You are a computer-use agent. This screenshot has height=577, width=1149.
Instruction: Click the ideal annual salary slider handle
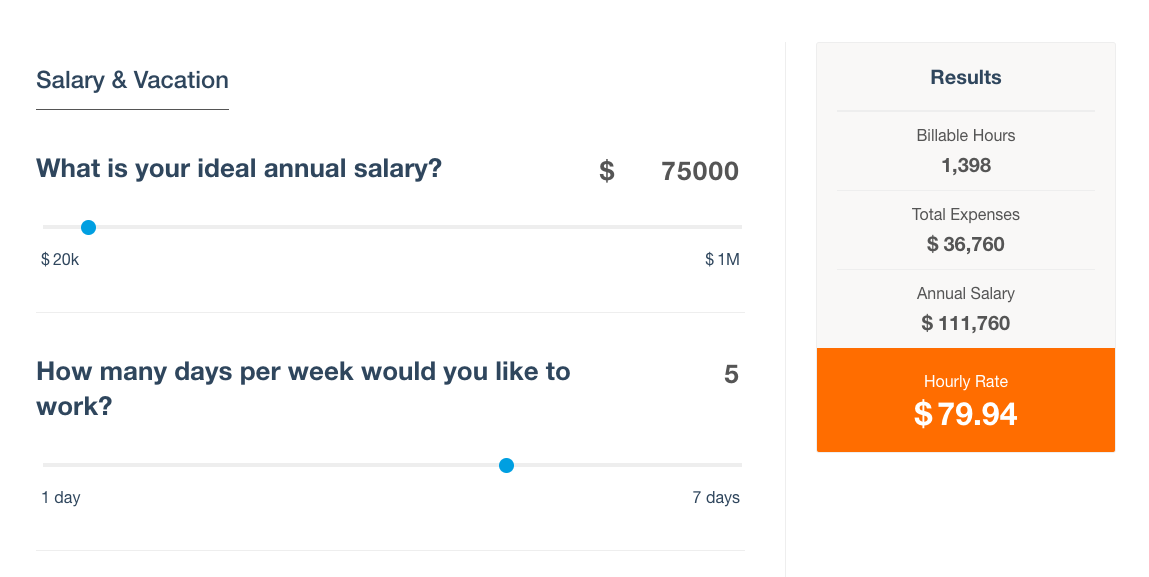coord(88,228)
